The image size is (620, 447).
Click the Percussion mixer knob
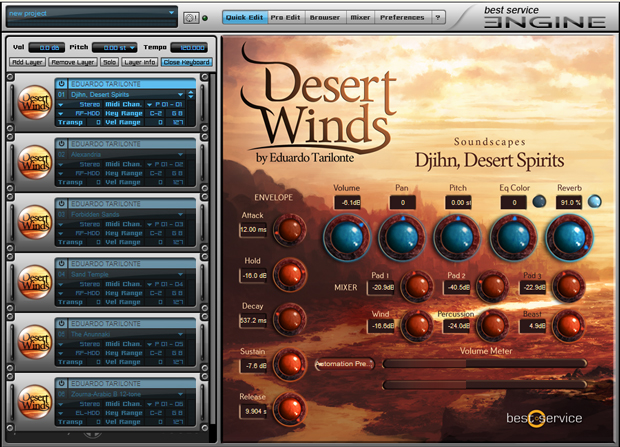pyautogui.click(x=492, y=326)
